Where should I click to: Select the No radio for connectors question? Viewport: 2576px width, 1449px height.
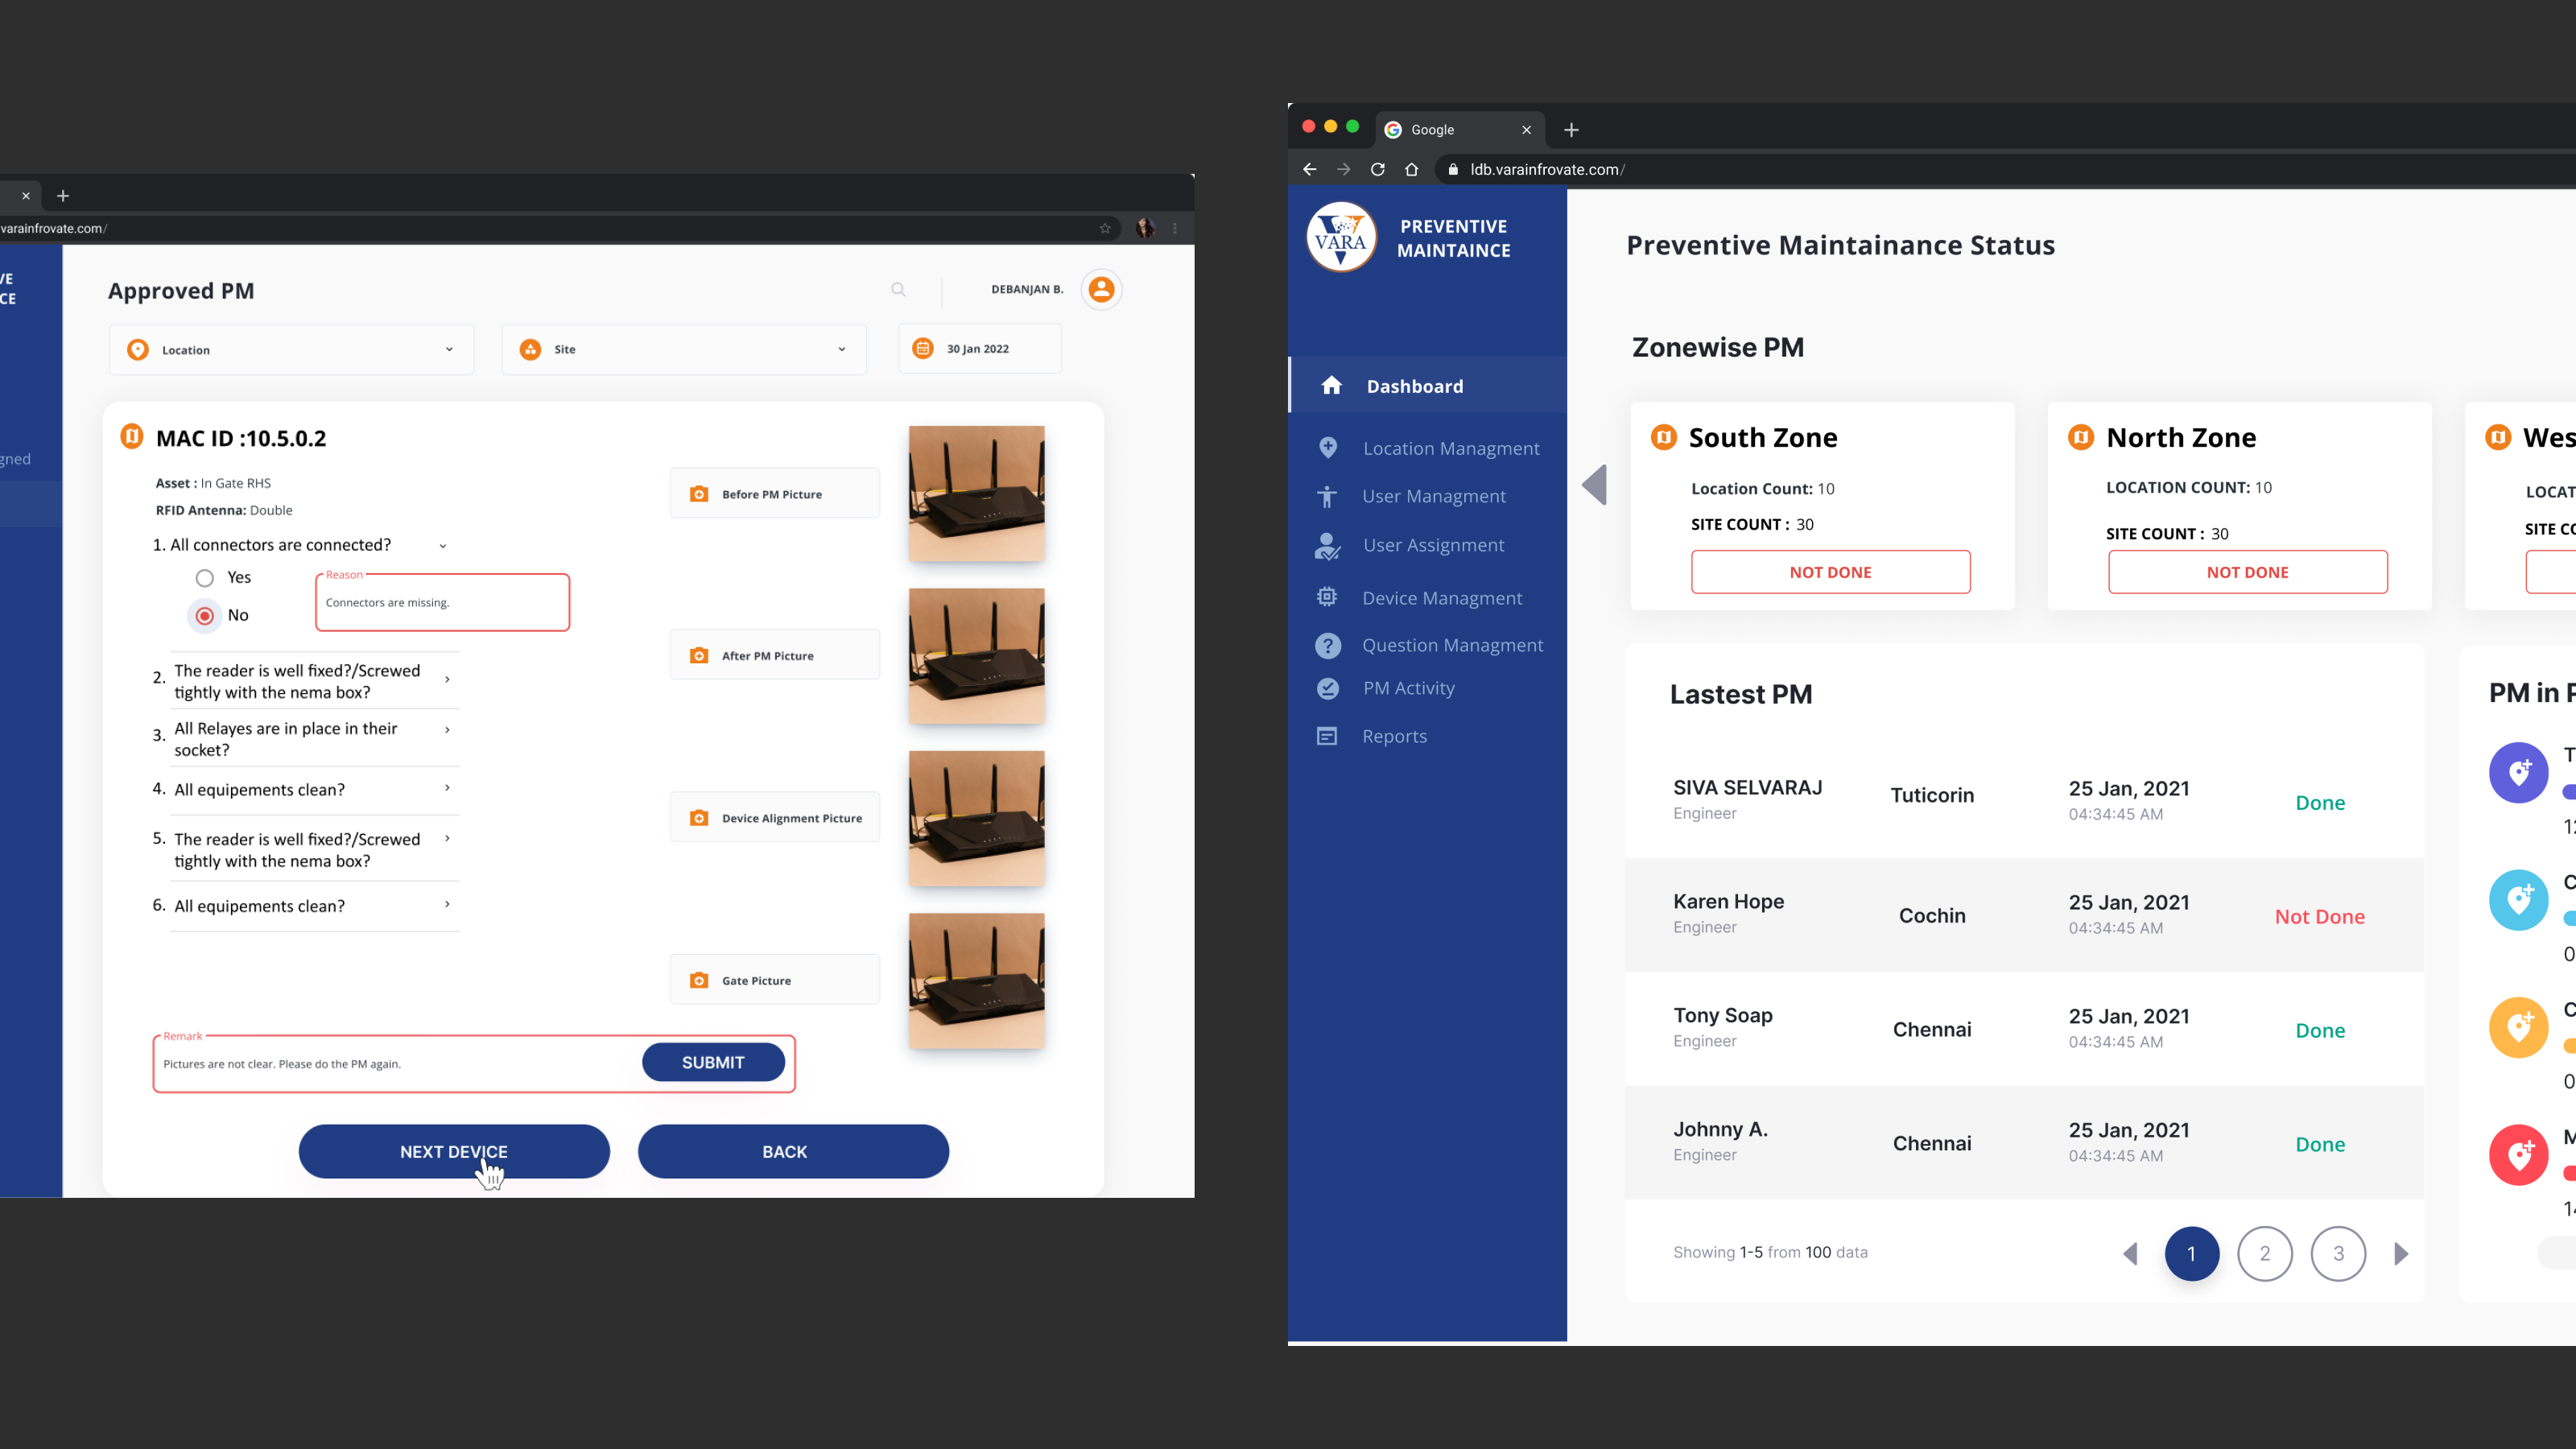tap(205, 615)
